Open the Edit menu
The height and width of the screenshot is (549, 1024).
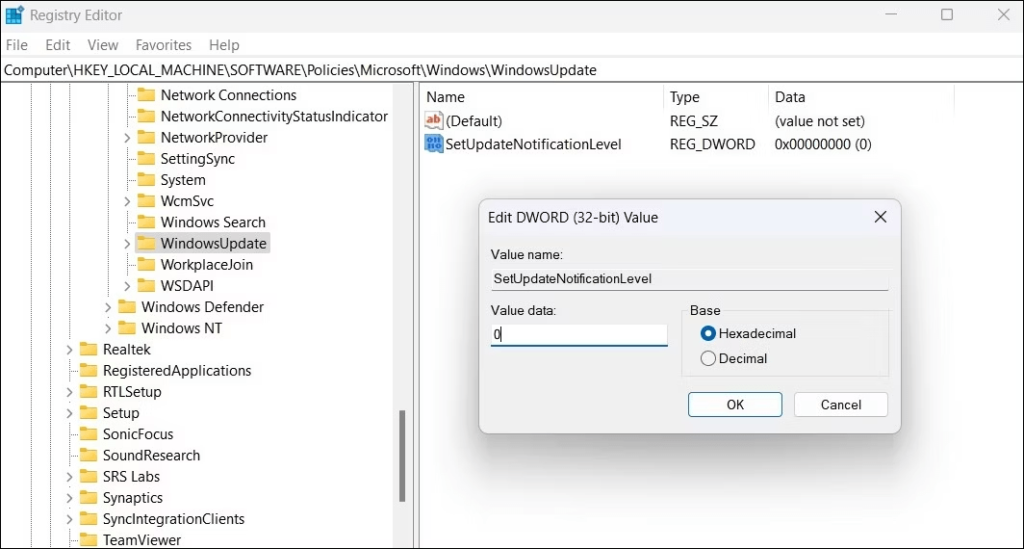(x=58, y=45)
